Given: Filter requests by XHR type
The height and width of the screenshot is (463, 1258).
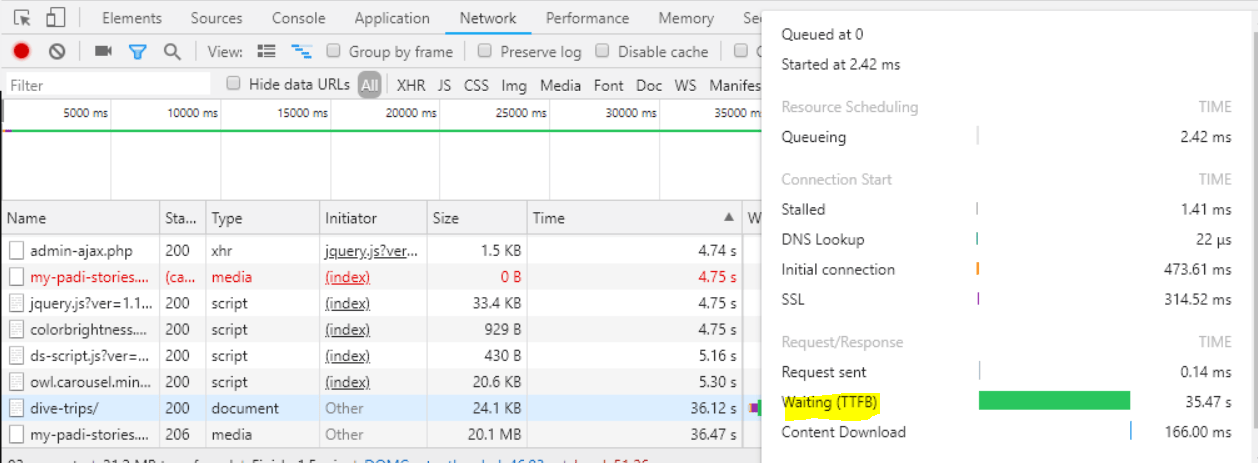Looking at the screenshot, I should 411,85.
